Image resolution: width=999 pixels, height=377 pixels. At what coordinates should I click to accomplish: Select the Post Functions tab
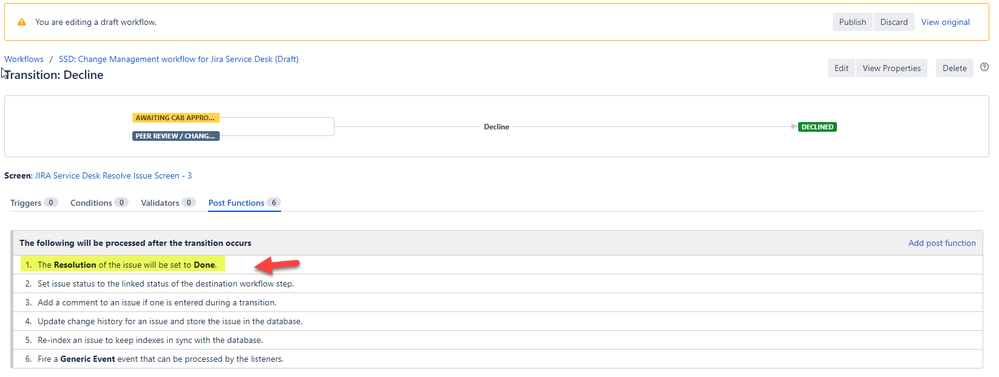pyautogui.click(x=245, y=203)
